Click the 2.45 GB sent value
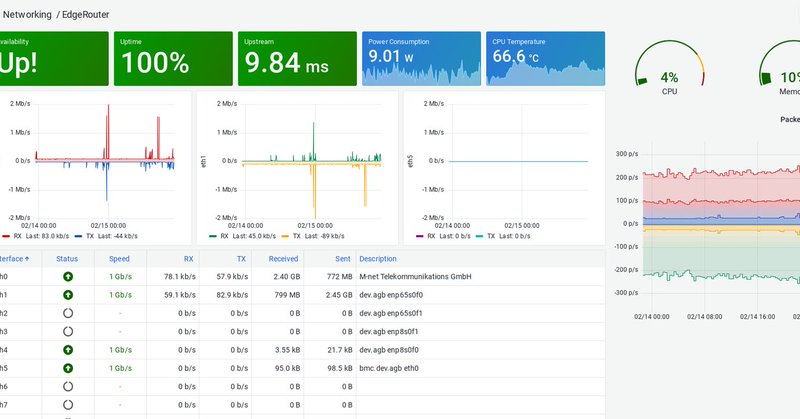This screenshot has width=800, height=419. tap(339, 295)
